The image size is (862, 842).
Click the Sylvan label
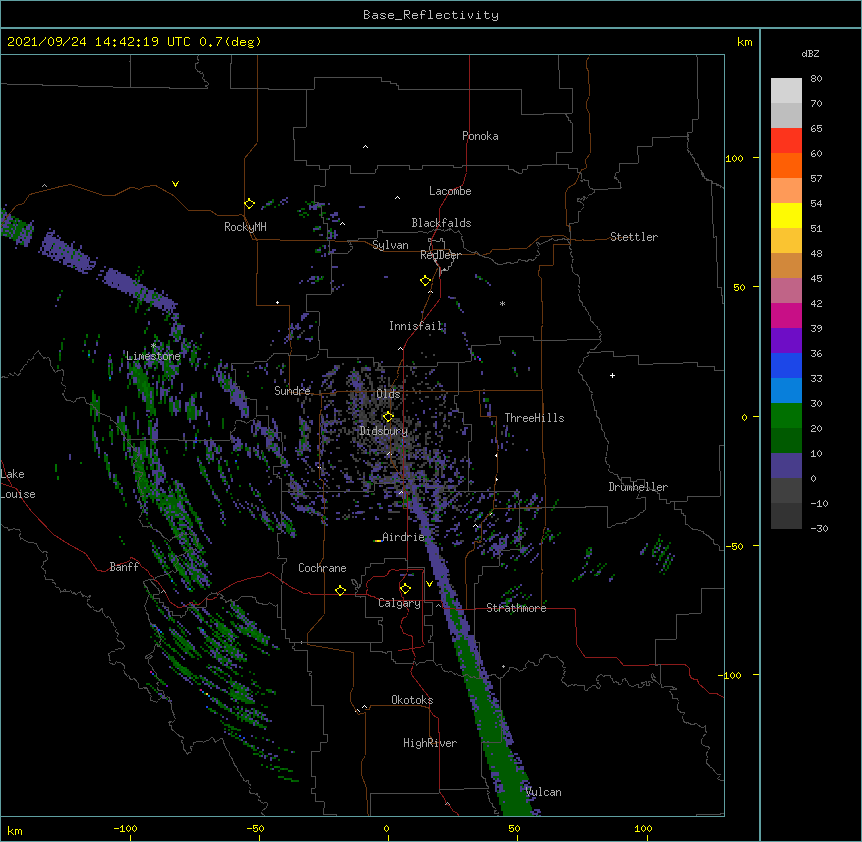point(390,245)
